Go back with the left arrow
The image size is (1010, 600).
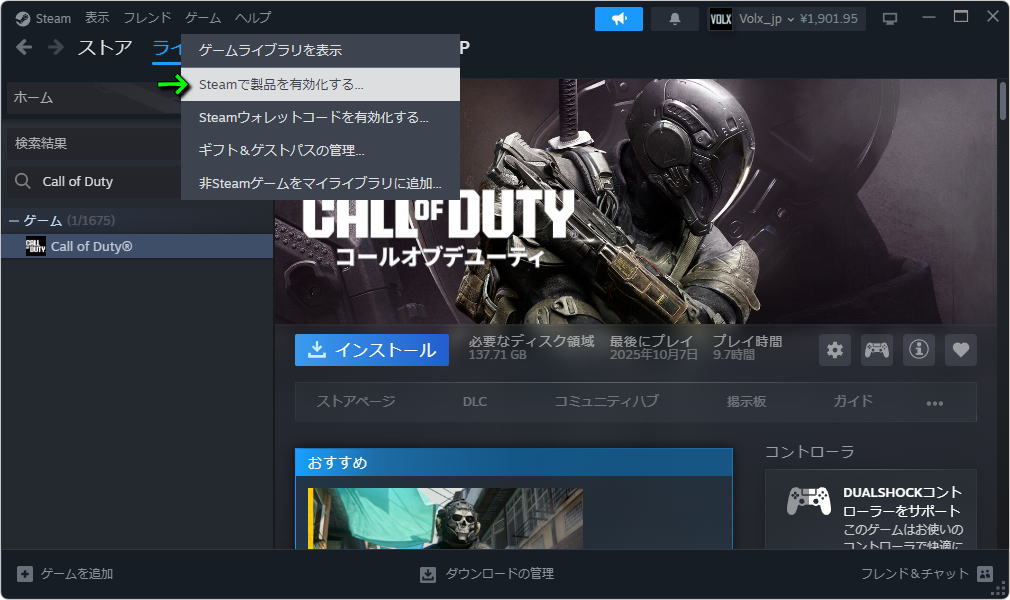click(x=24, y=47)
